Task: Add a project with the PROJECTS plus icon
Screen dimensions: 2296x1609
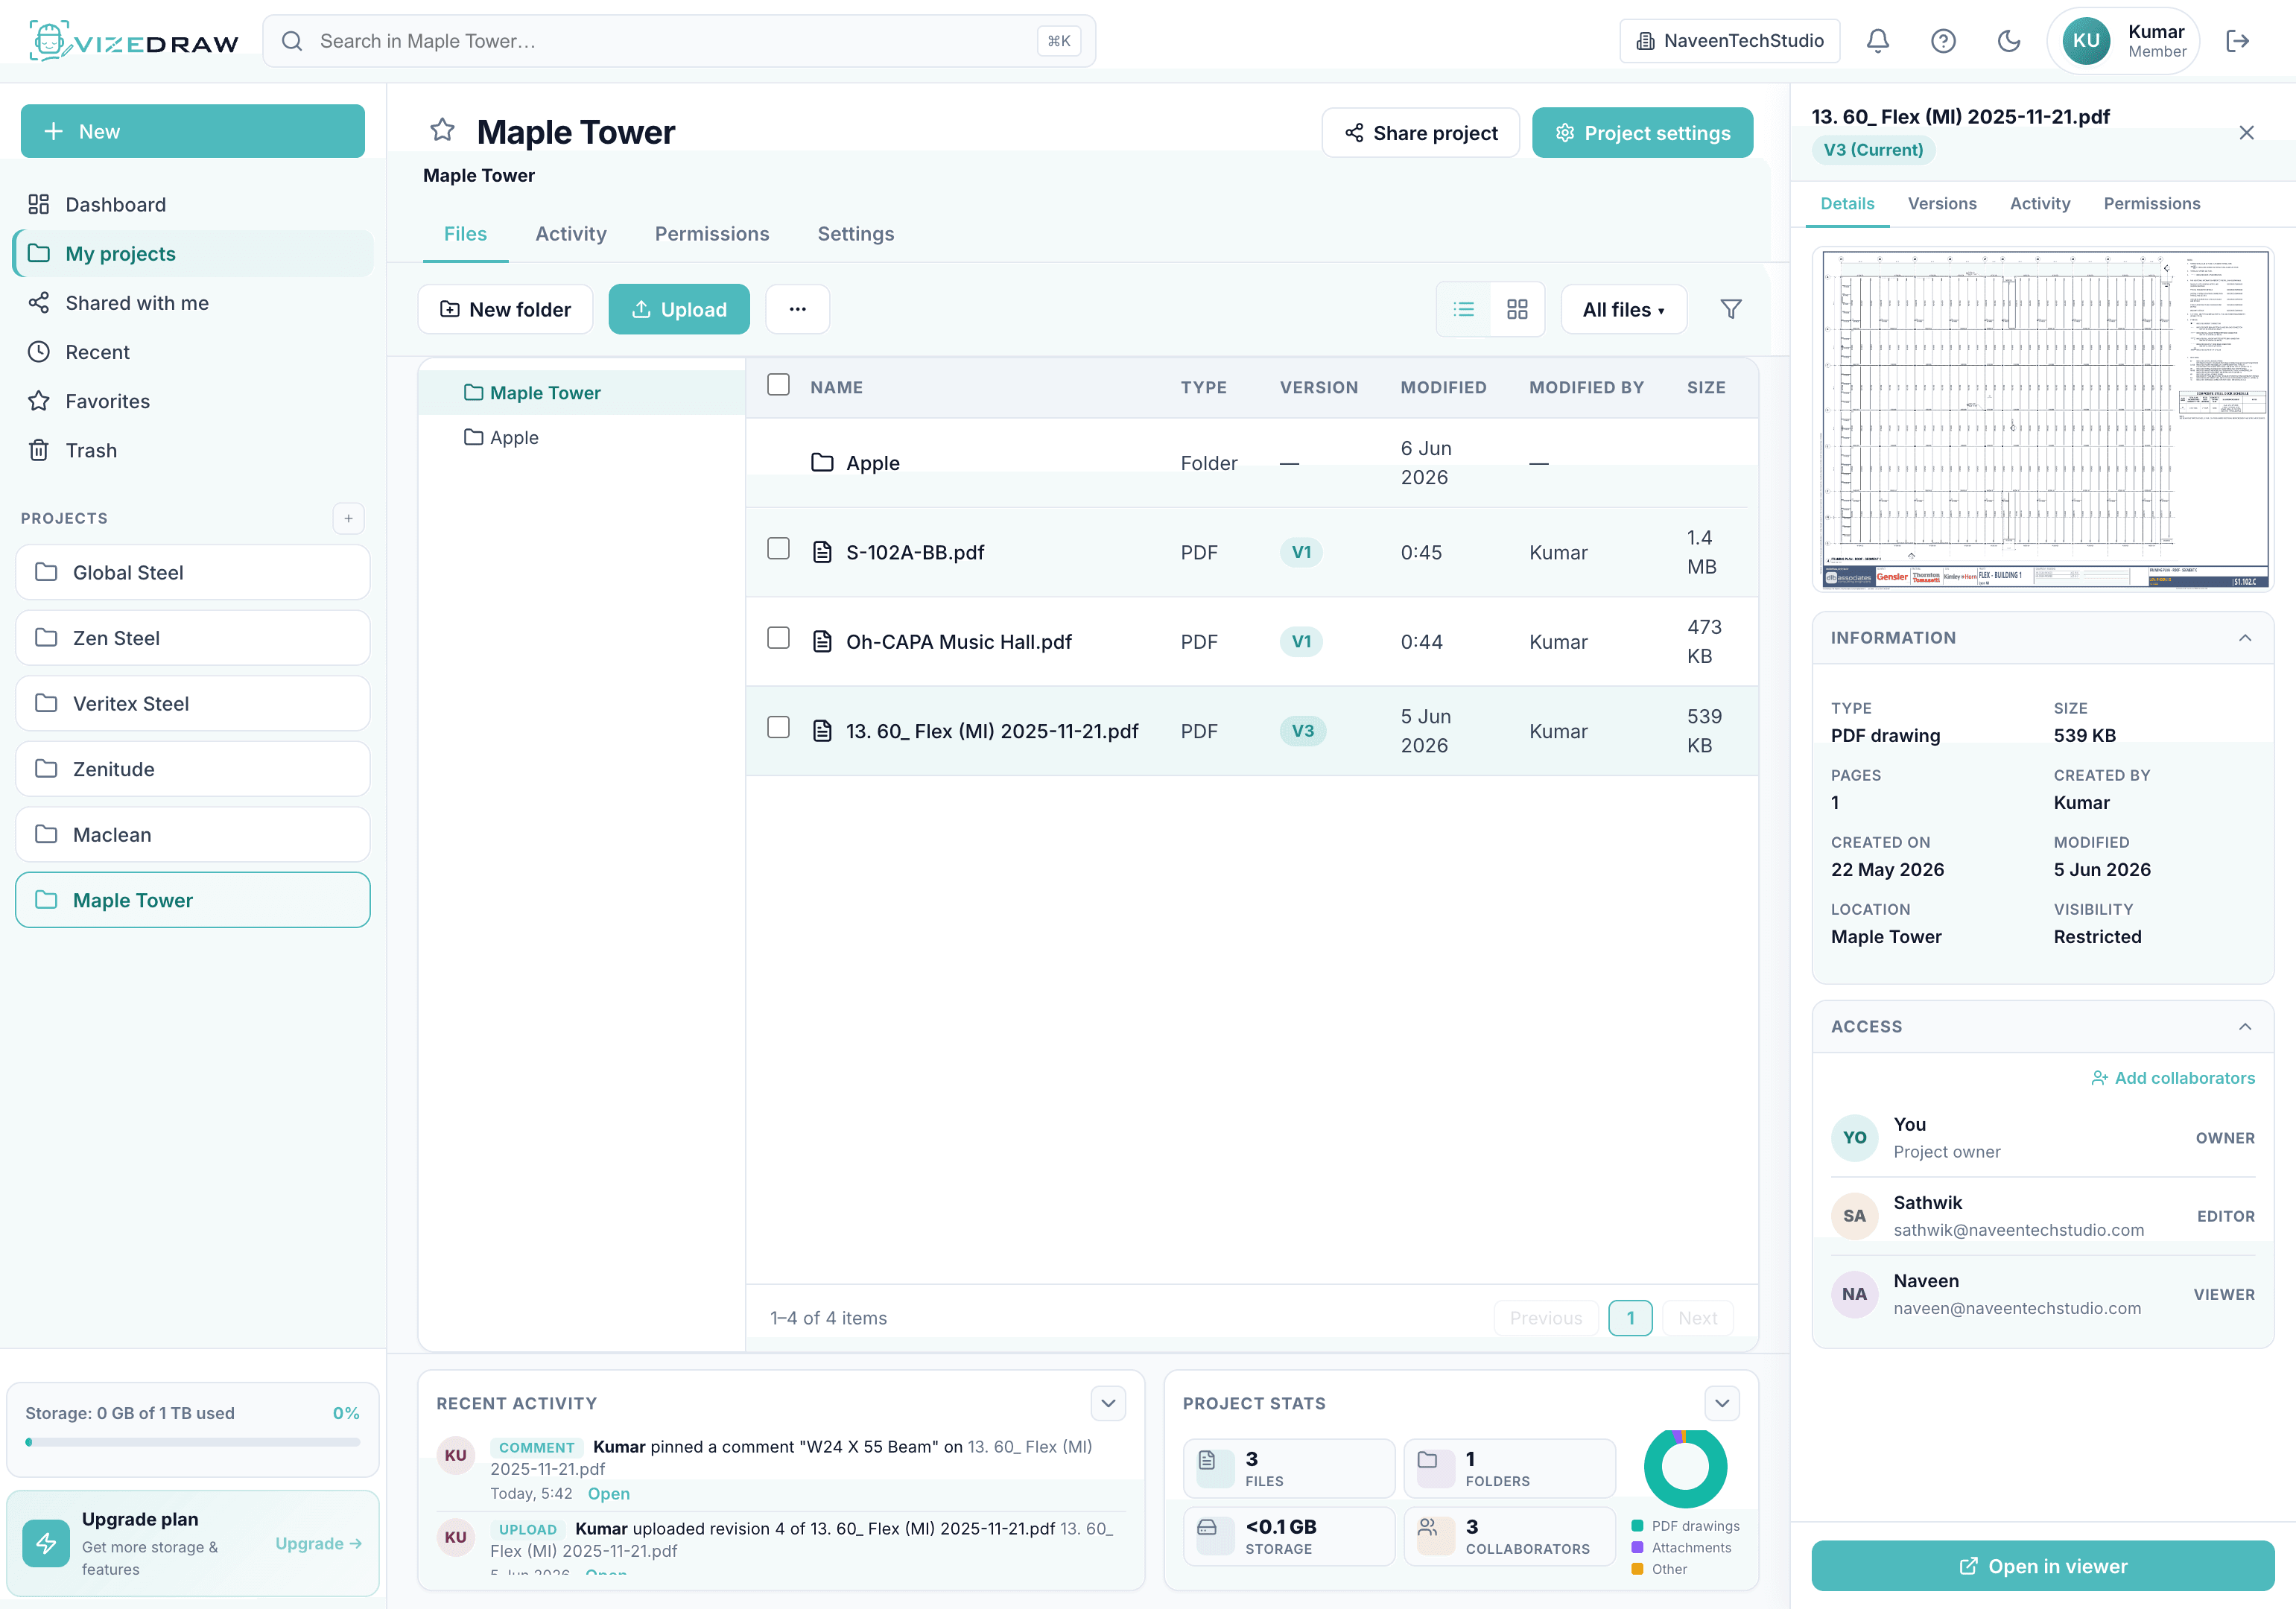Action: 348,518
